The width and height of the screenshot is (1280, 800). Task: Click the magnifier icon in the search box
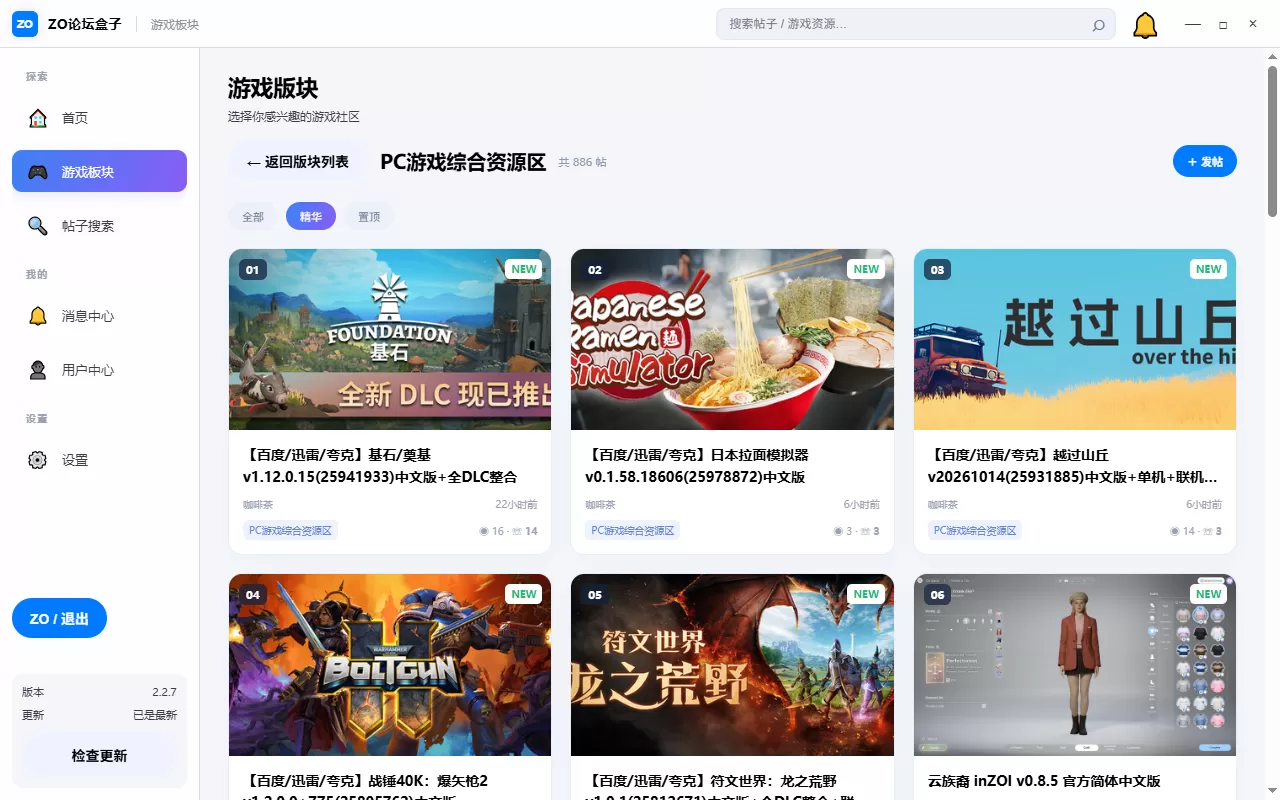1098,25
